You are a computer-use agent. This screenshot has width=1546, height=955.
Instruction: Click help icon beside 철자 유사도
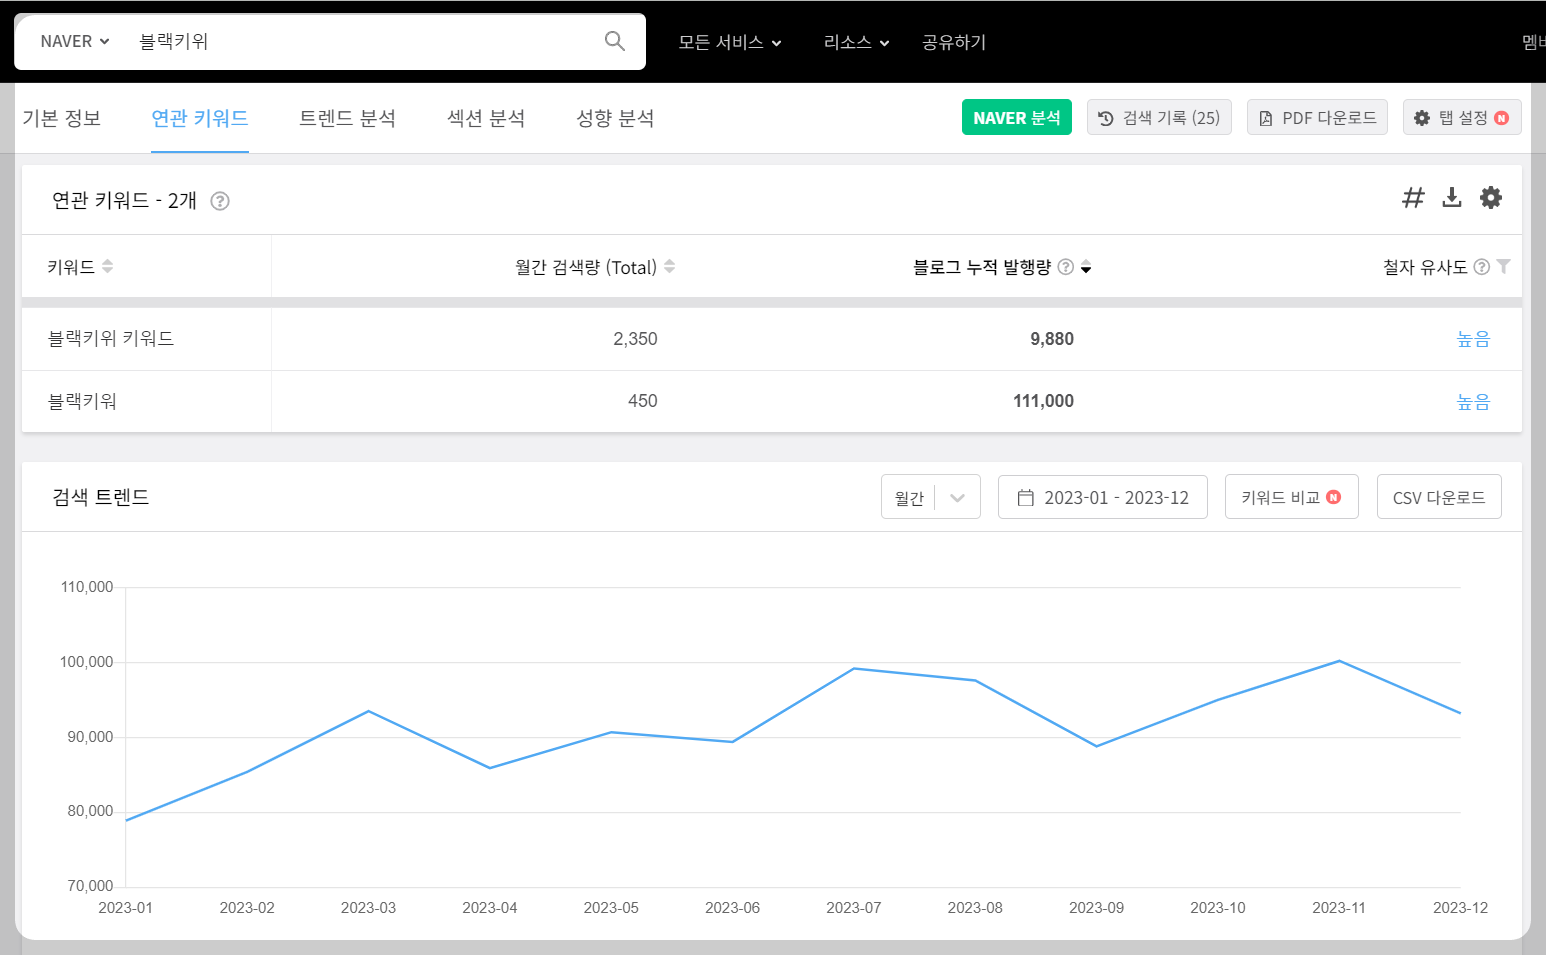point(1482,267)
